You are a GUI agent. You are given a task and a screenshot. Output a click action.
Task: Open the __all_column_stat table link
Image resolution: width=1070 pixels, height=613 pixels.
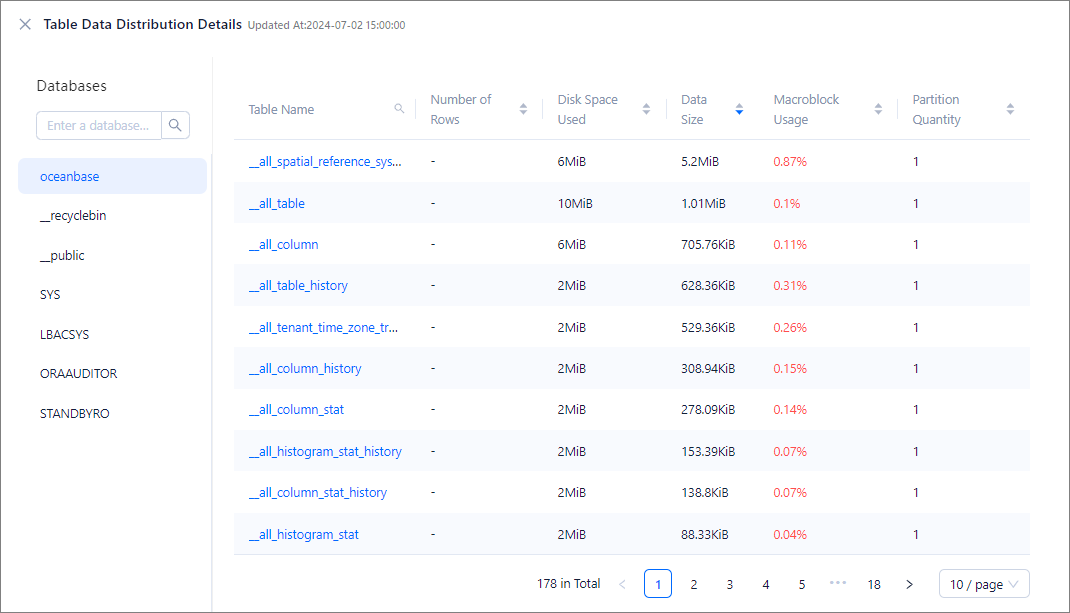click(296, 410)
